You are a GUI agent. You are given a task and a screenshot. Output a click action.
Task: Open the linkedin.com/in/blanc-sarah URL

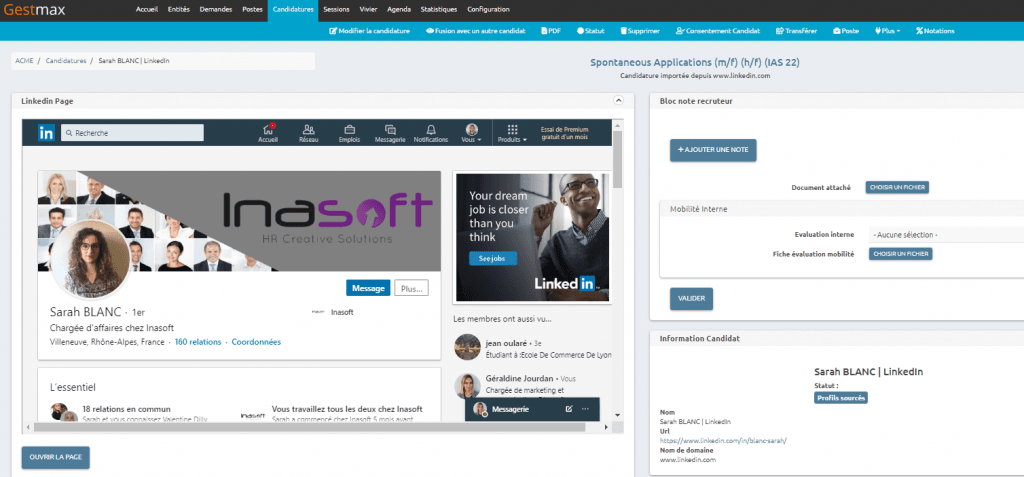pos(723,440)
